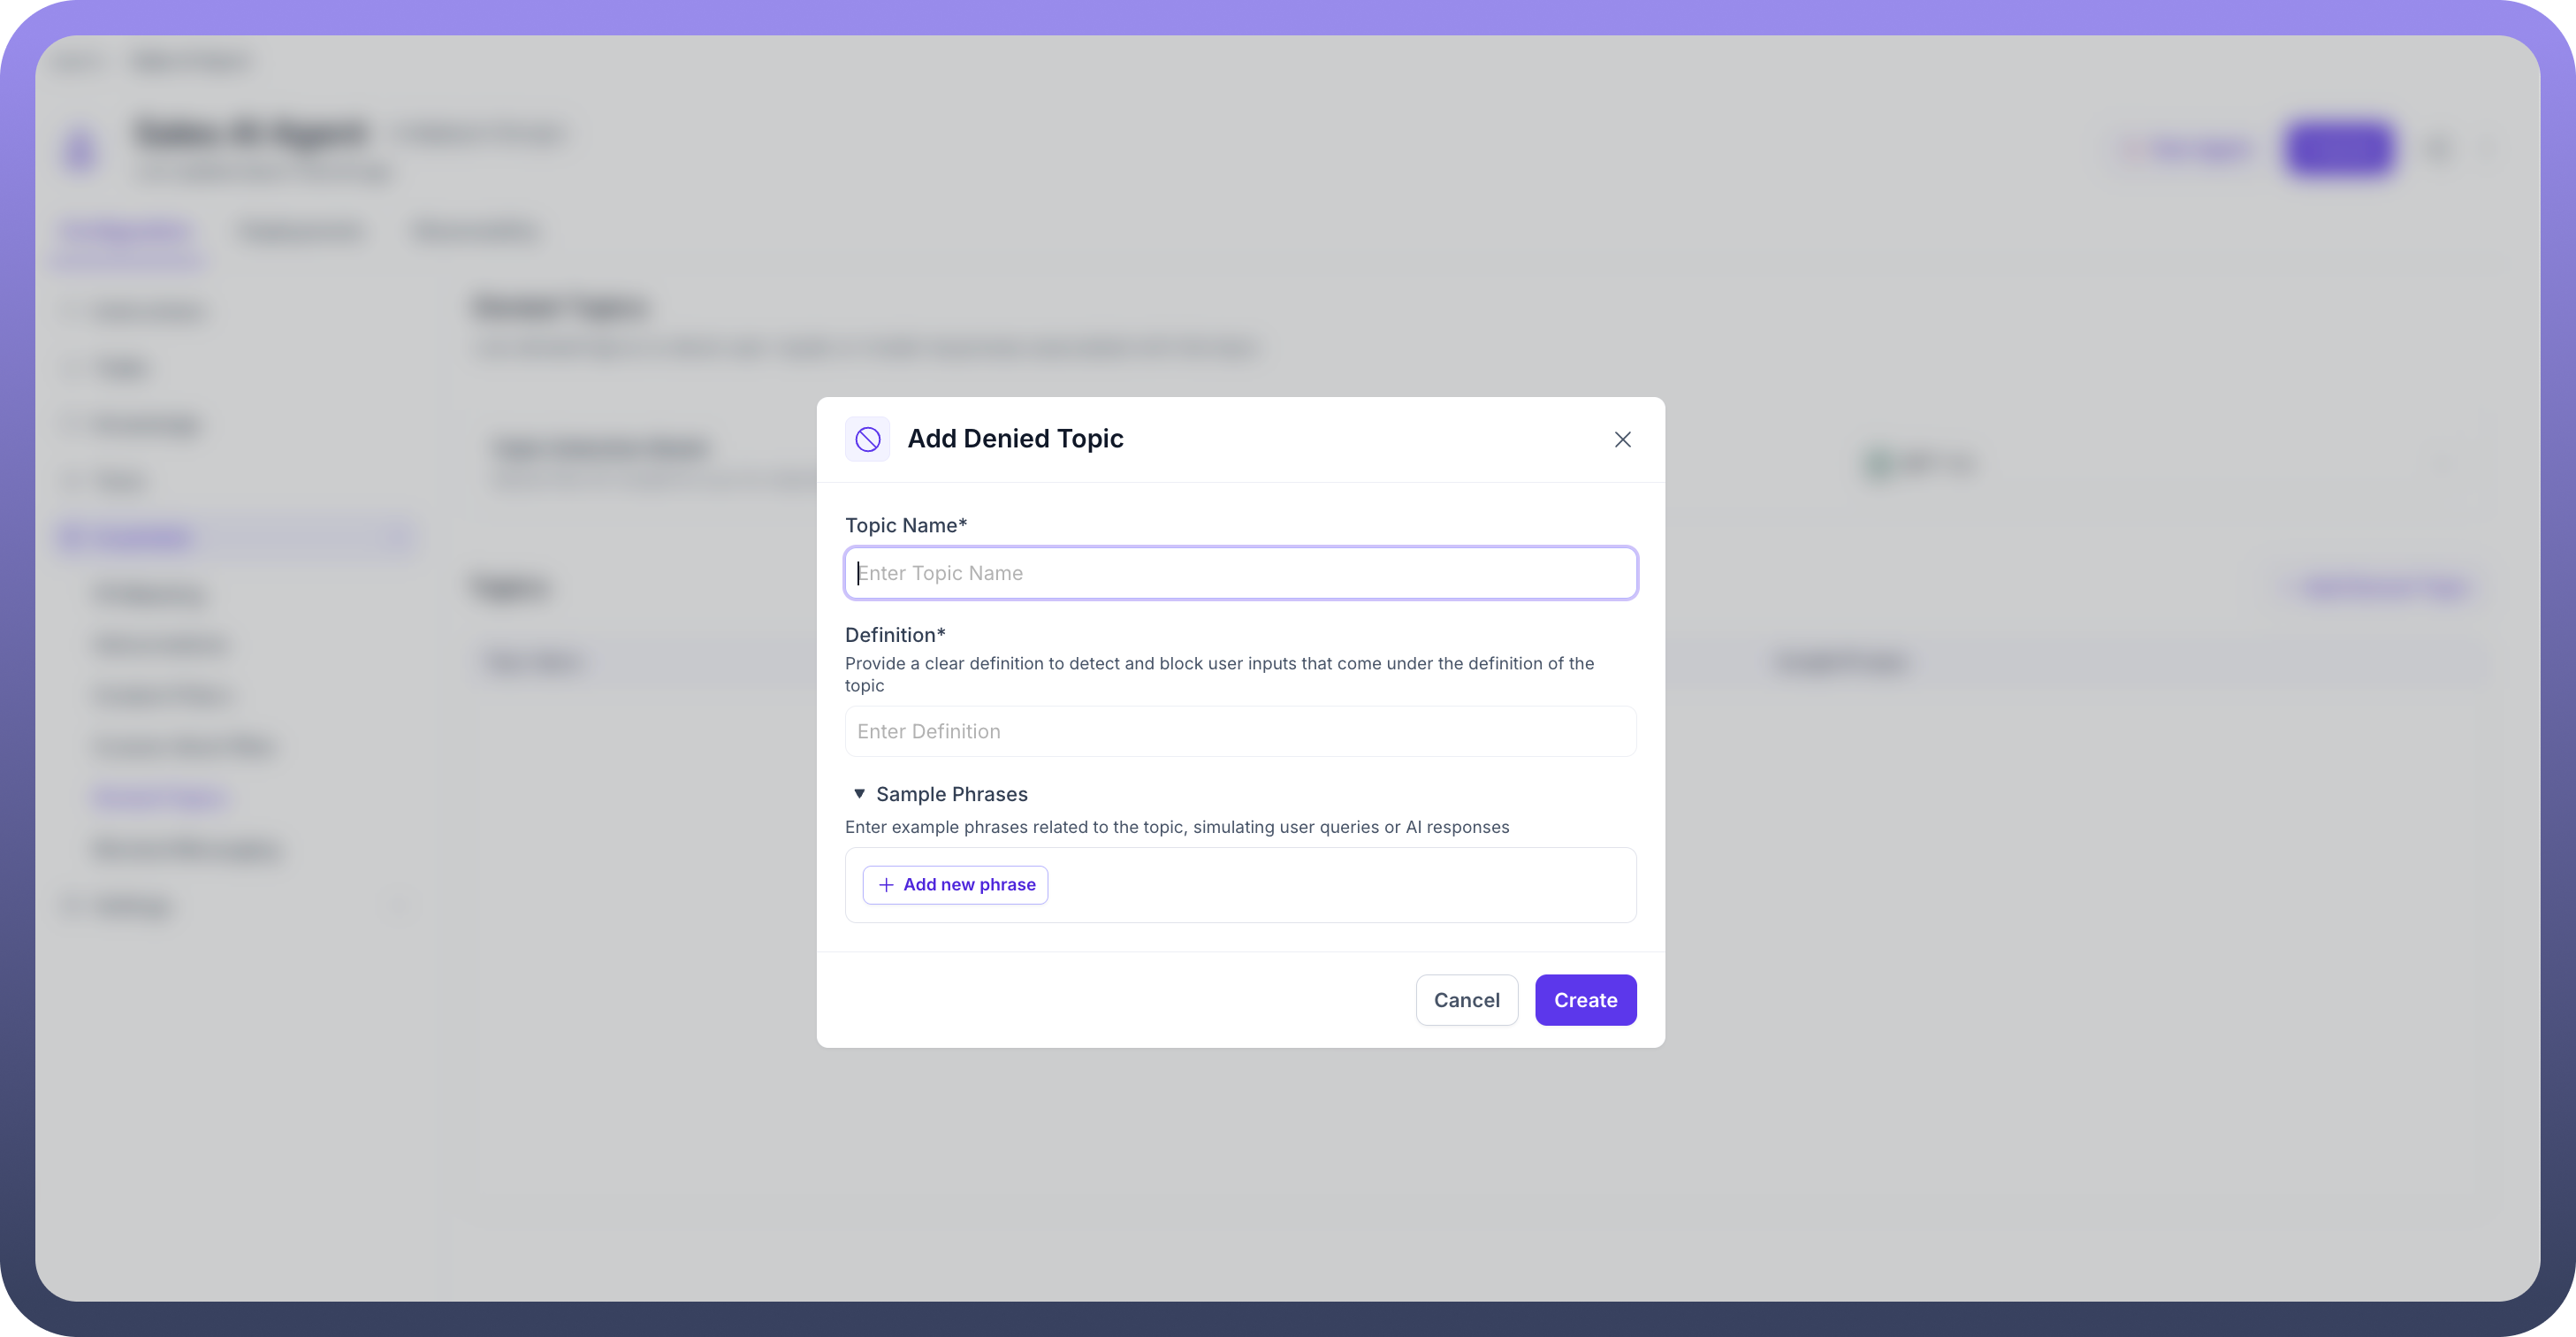Open the blurred second tab in the tab row
2576x1337 pixels.
pyautogui.click(x=301, y=232)
